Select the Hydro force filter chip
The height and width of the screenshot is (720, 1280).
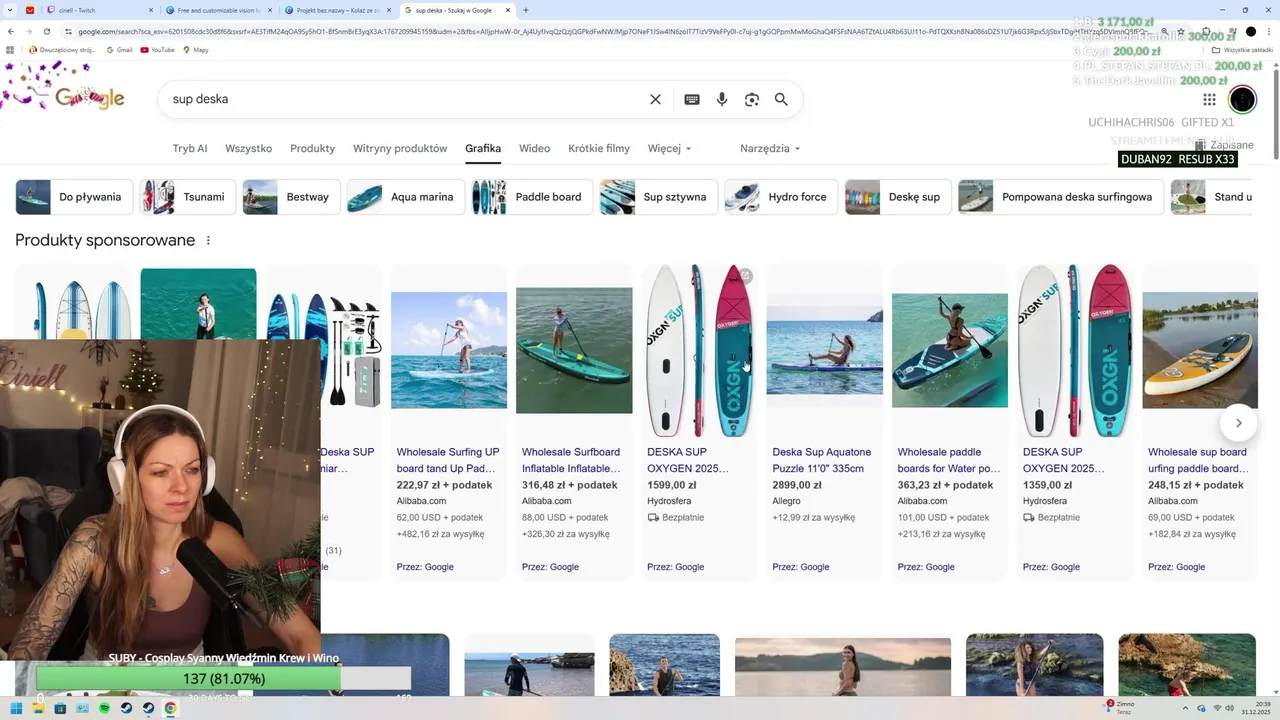(781, 197)
